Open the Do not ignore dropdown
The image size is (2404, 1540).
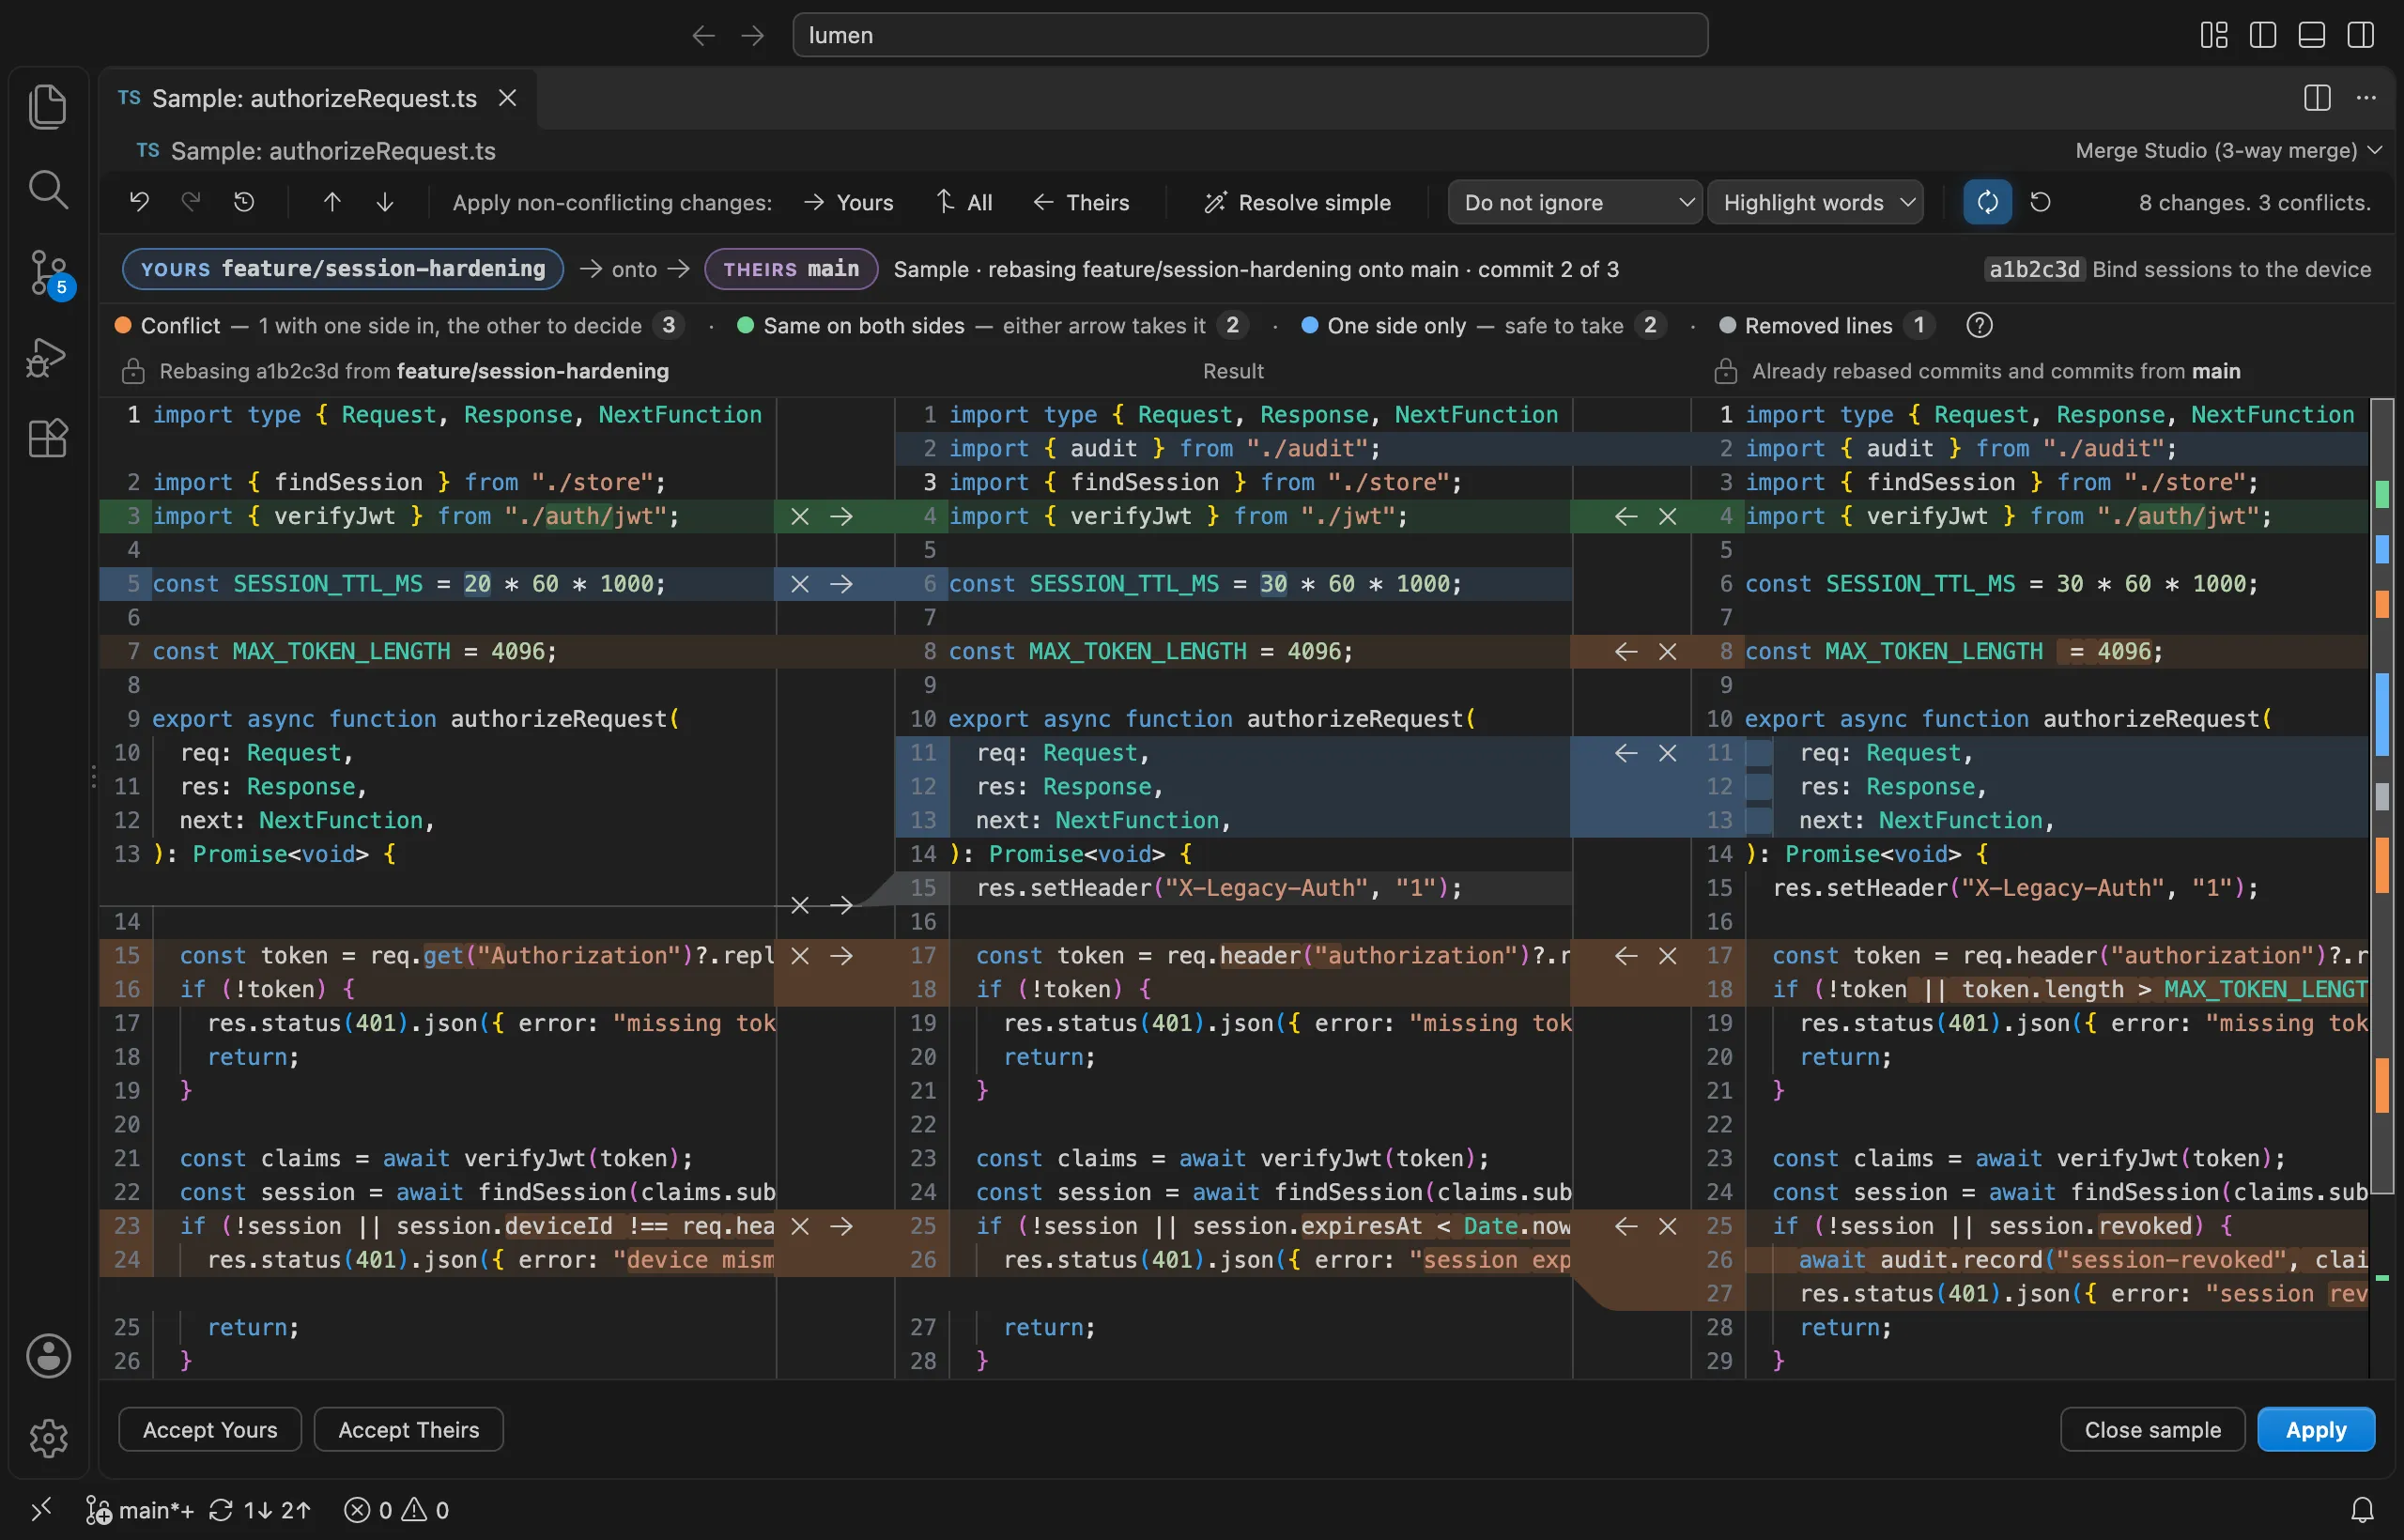[1574, 203]
